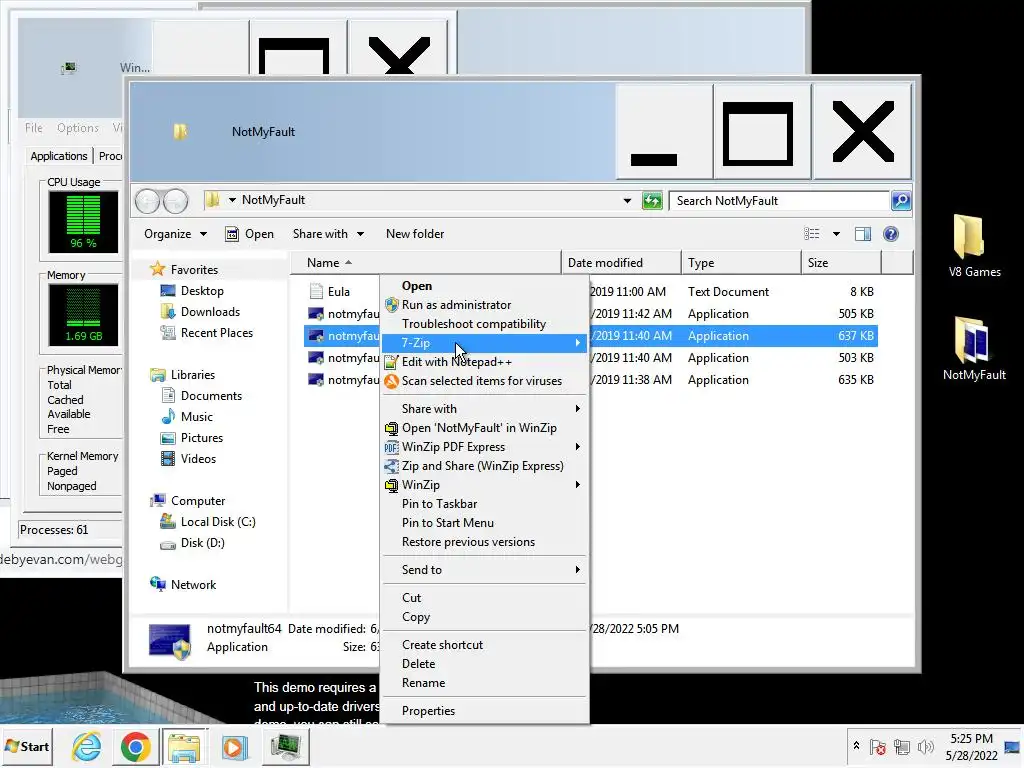Select Restore previous versions
Screen dimensions: 1024x768
pos(484,542)
